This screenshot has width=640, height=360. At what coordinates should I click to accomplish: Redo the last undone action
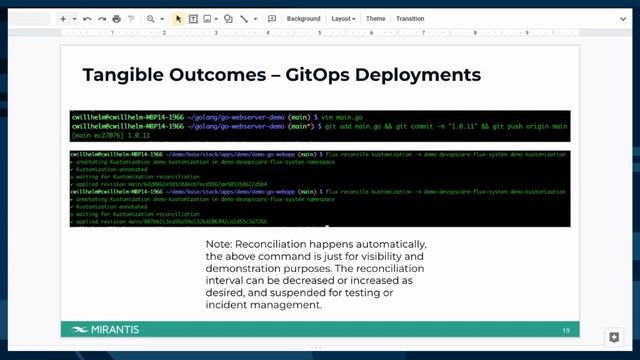click(102, 19)
